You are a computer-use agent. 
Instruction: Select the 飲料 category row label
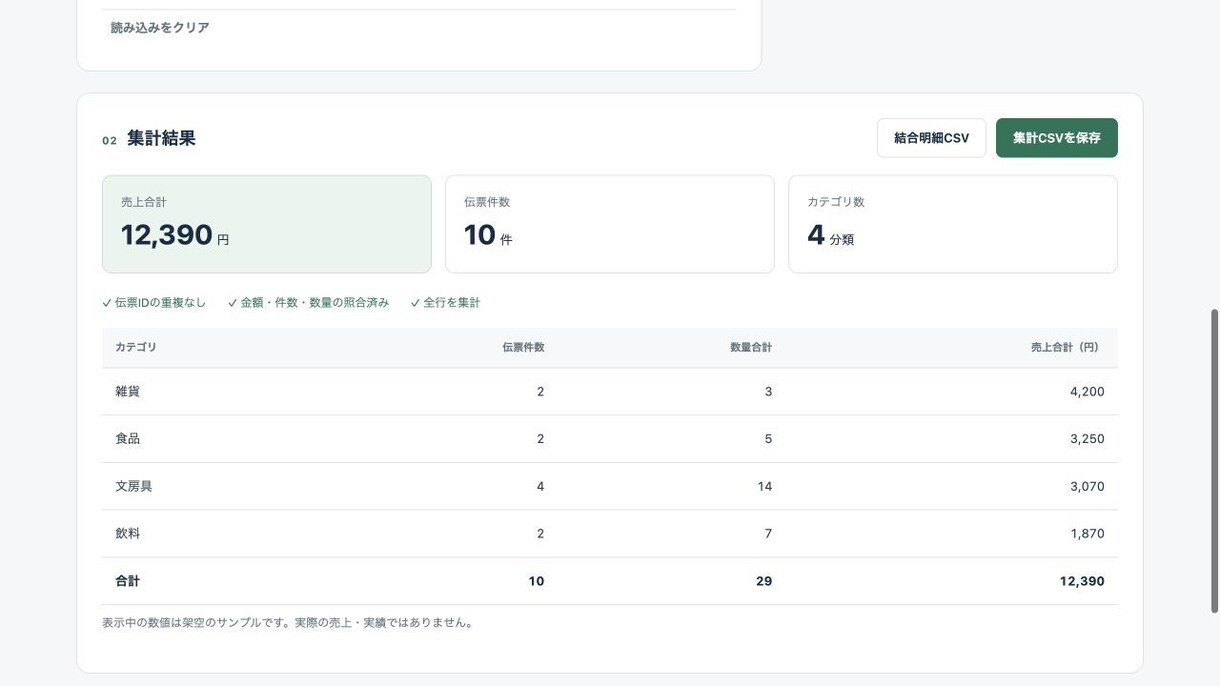(x=128, y=534)
